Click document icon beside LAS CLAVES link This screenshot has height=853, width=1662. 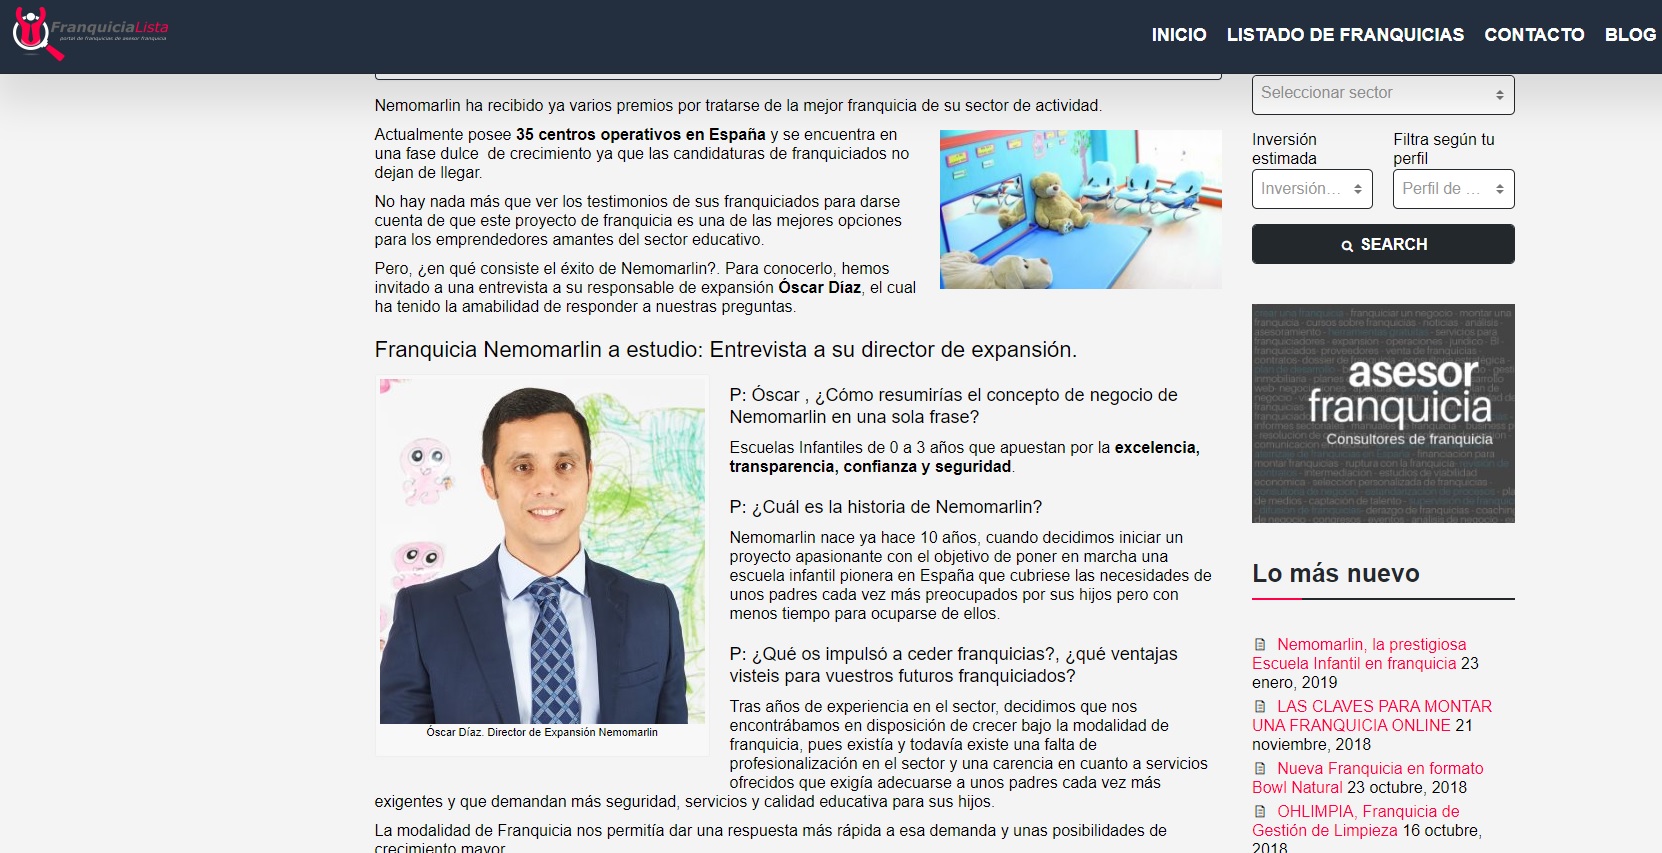click(1260, 707)
